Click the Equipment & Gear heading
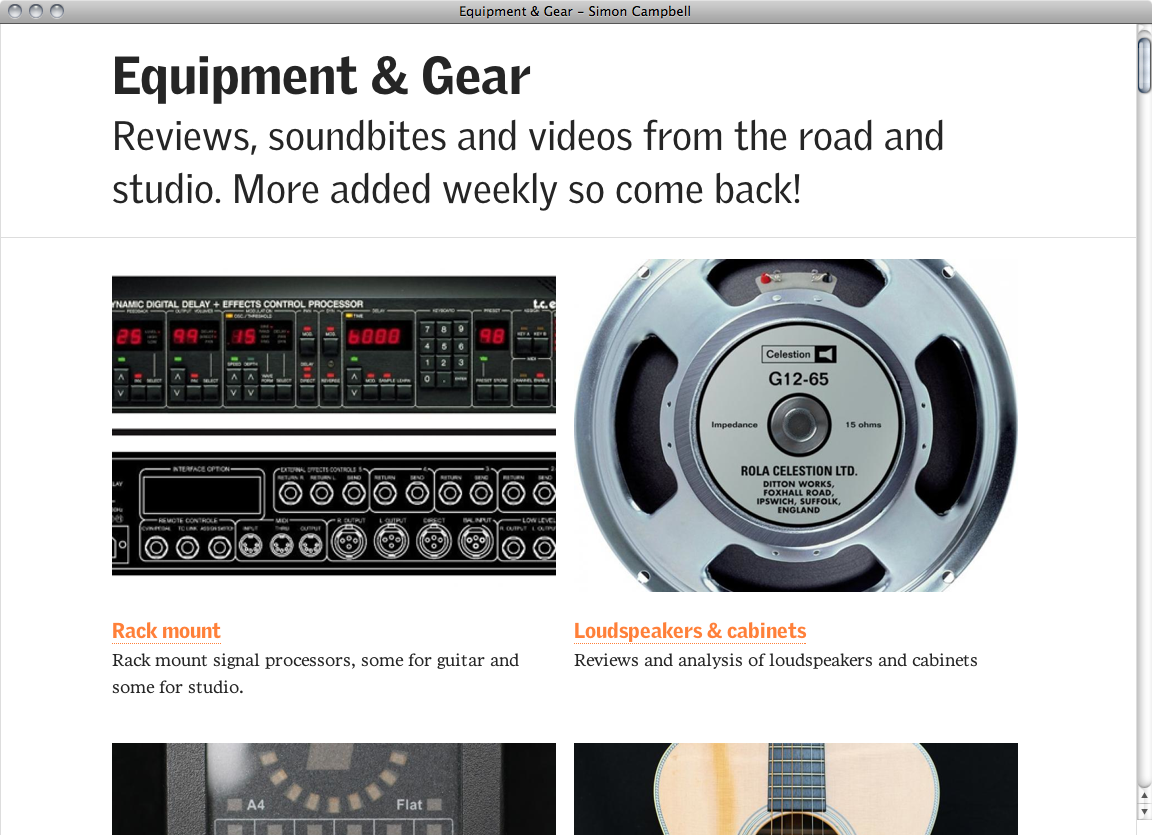 pos(321,77)
